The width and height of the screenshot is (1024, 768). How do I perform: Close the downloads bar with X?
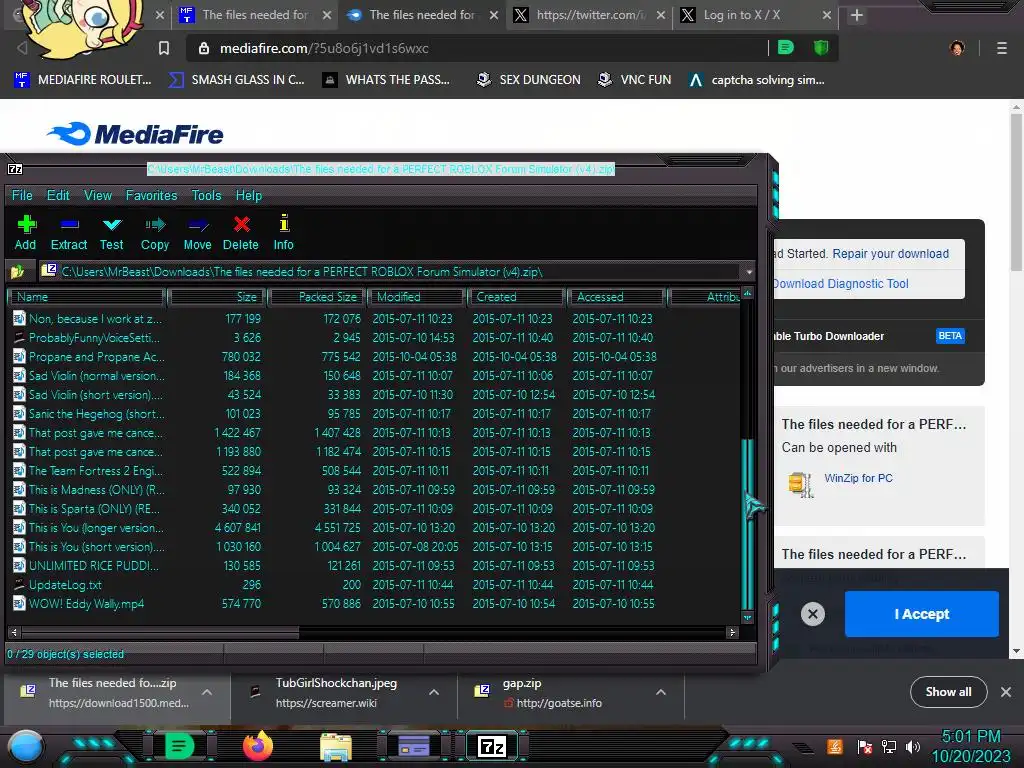pyautogui.click(x=1006, y=692)
